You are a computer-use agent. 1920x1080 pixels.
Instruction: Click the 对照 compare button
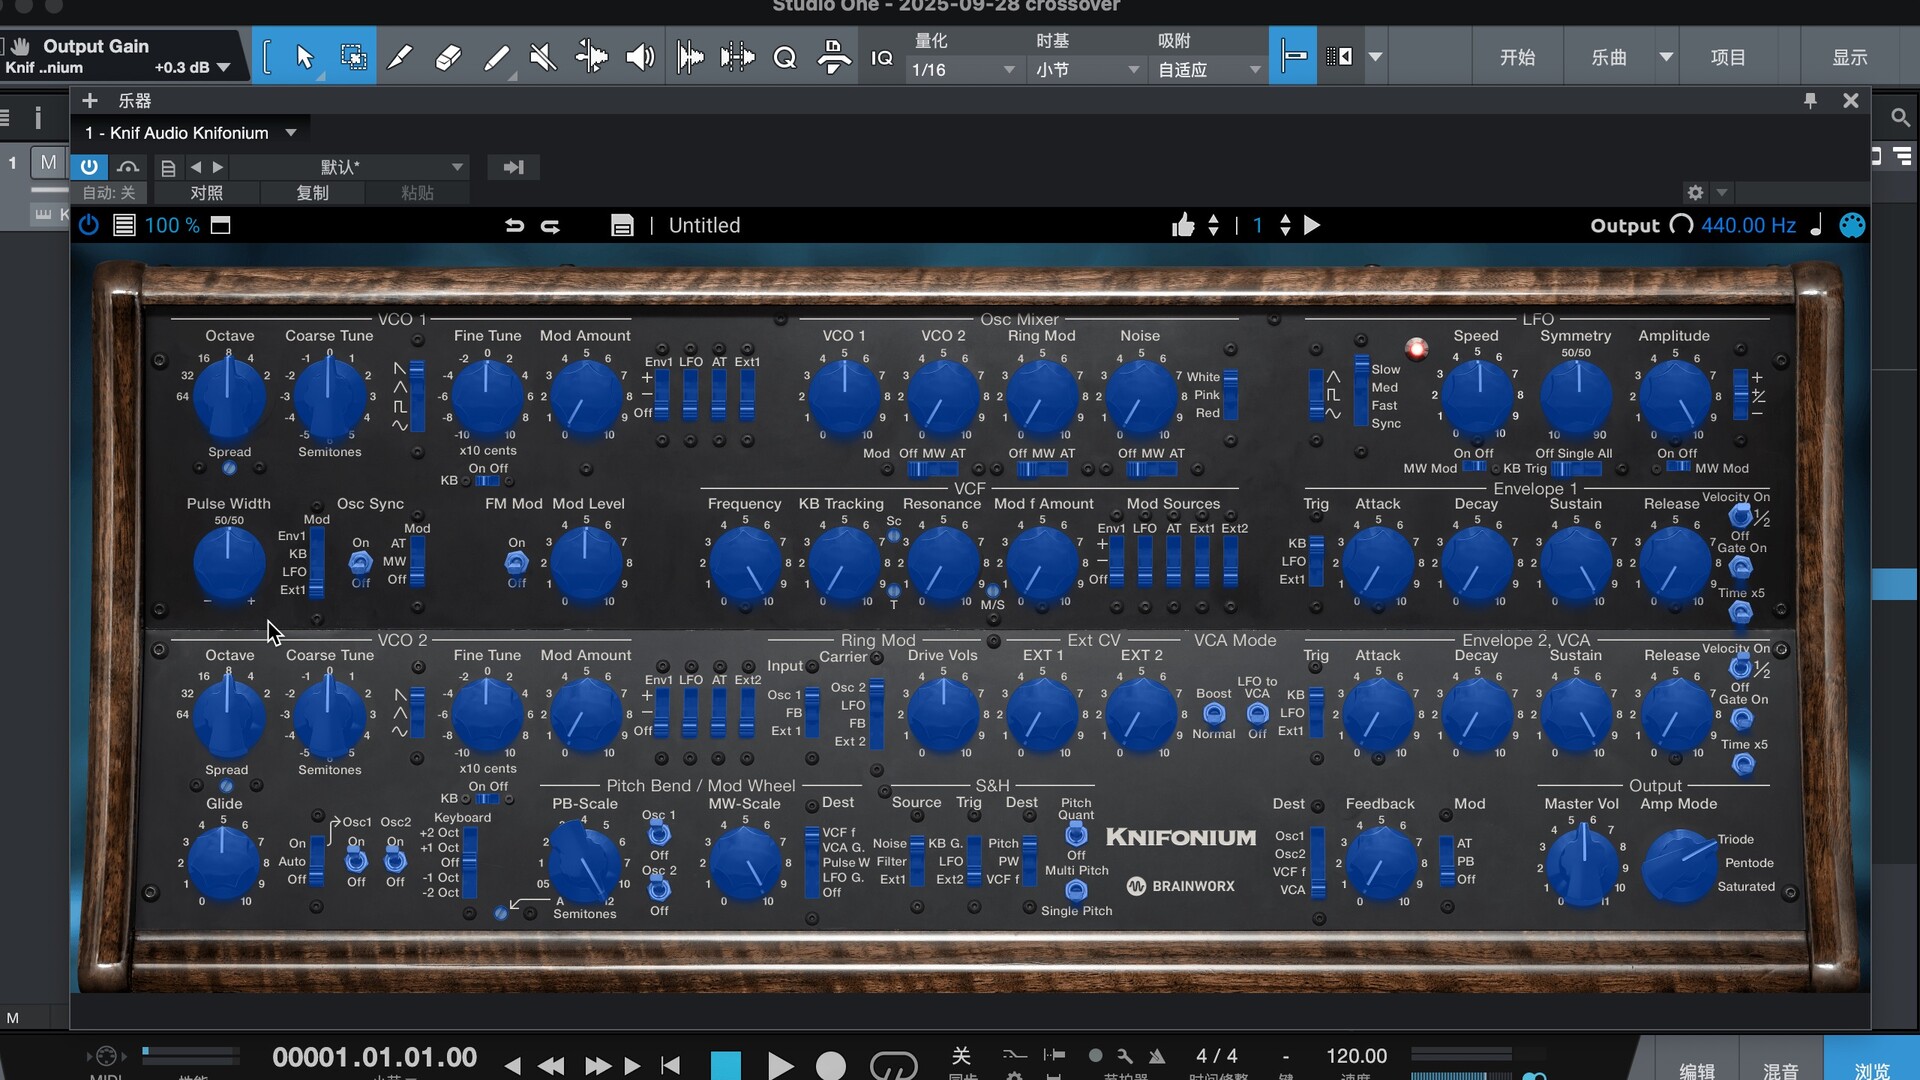pos(206,193)
